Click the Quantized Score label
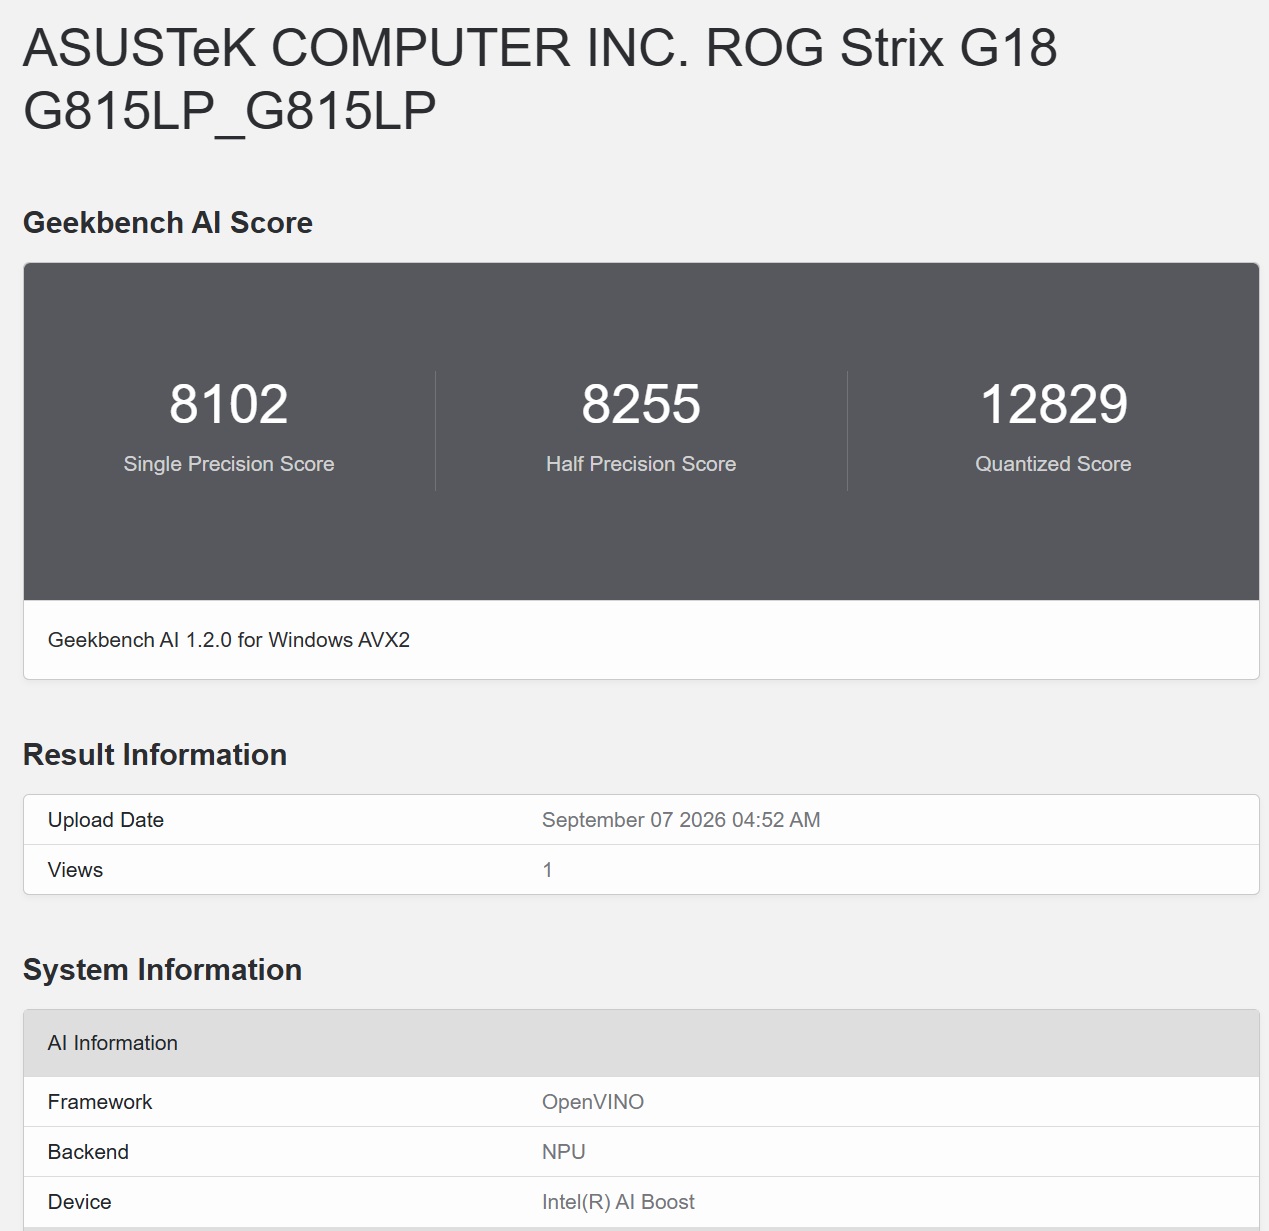The image size is (1269, 1231). (x=1054, y=464)
